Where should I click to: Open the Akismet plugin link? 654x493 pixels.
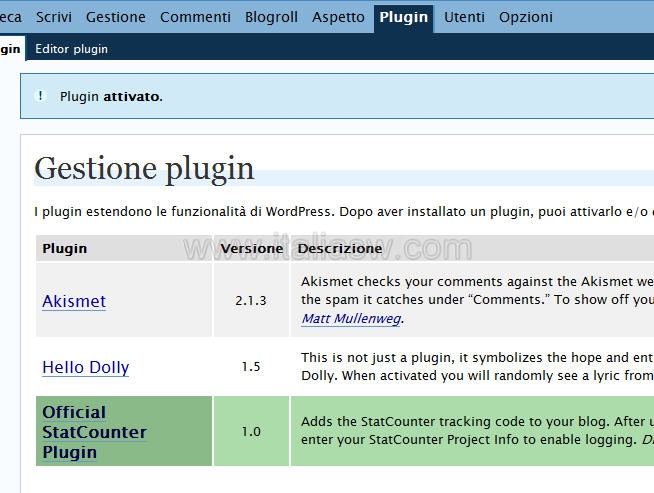pyautogui.click(x=74, y=301)
